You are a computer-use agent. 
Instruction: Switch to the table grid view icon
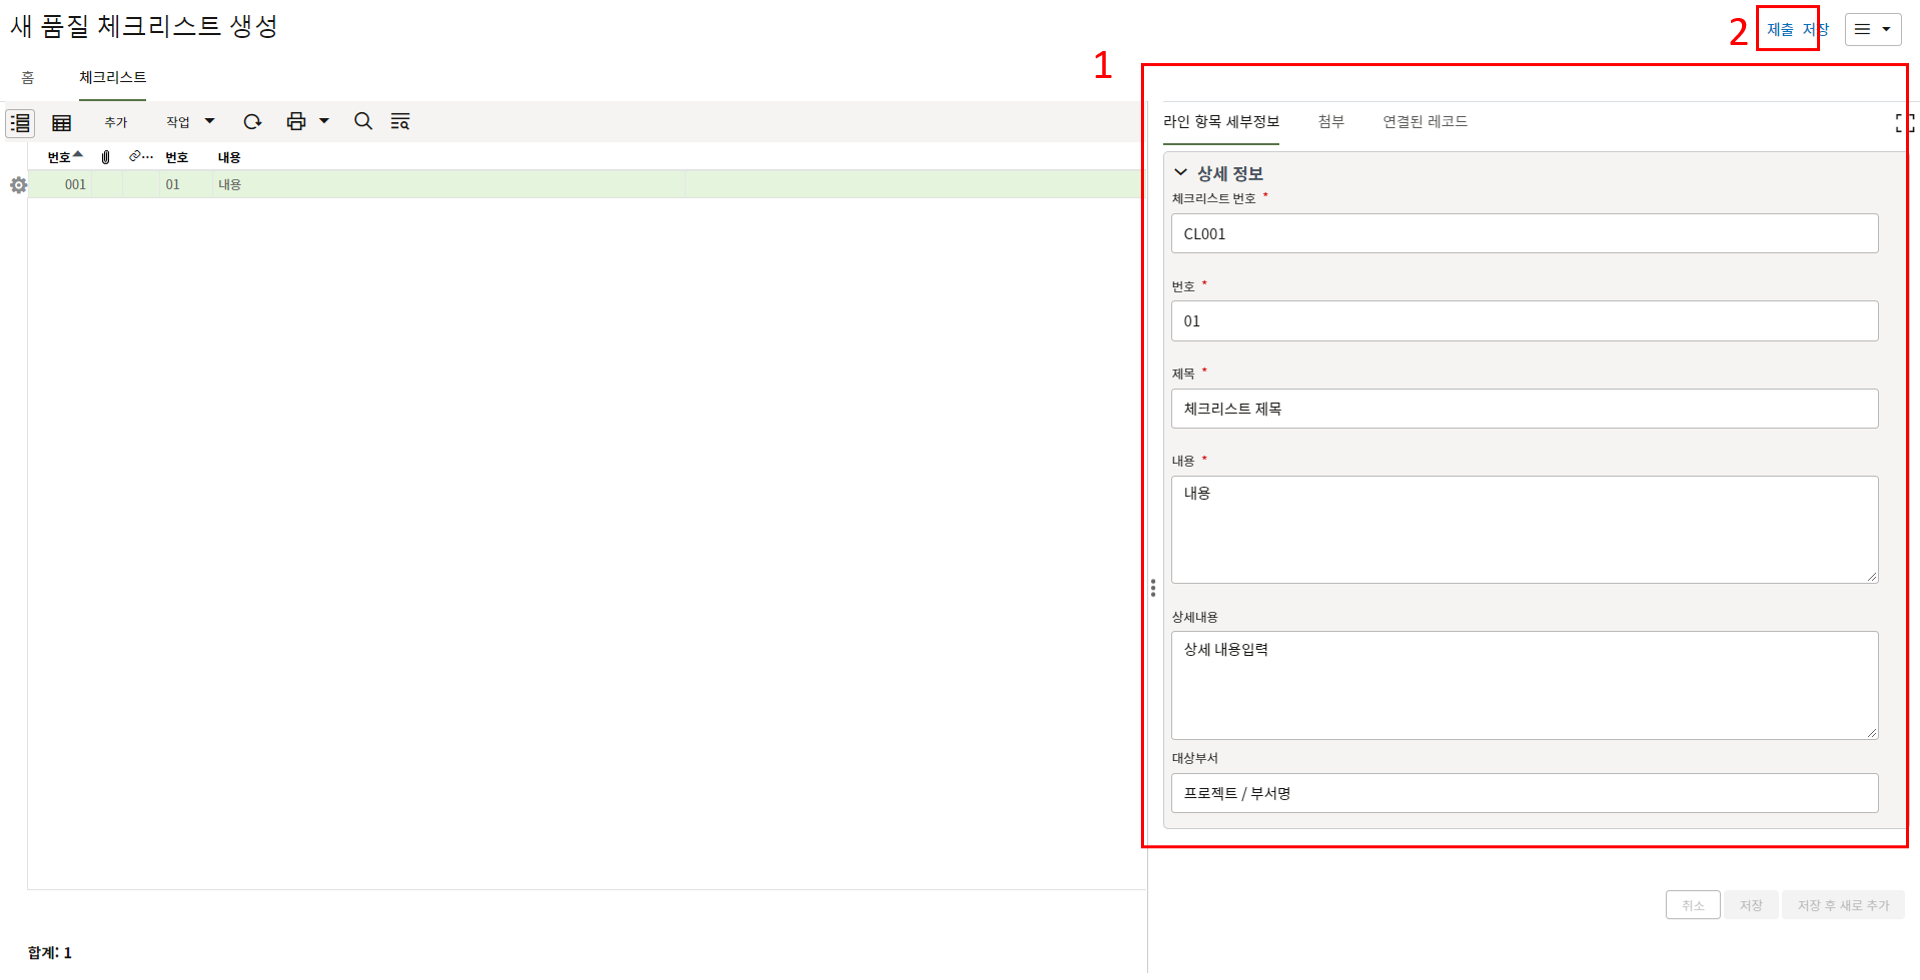[62, 123]
